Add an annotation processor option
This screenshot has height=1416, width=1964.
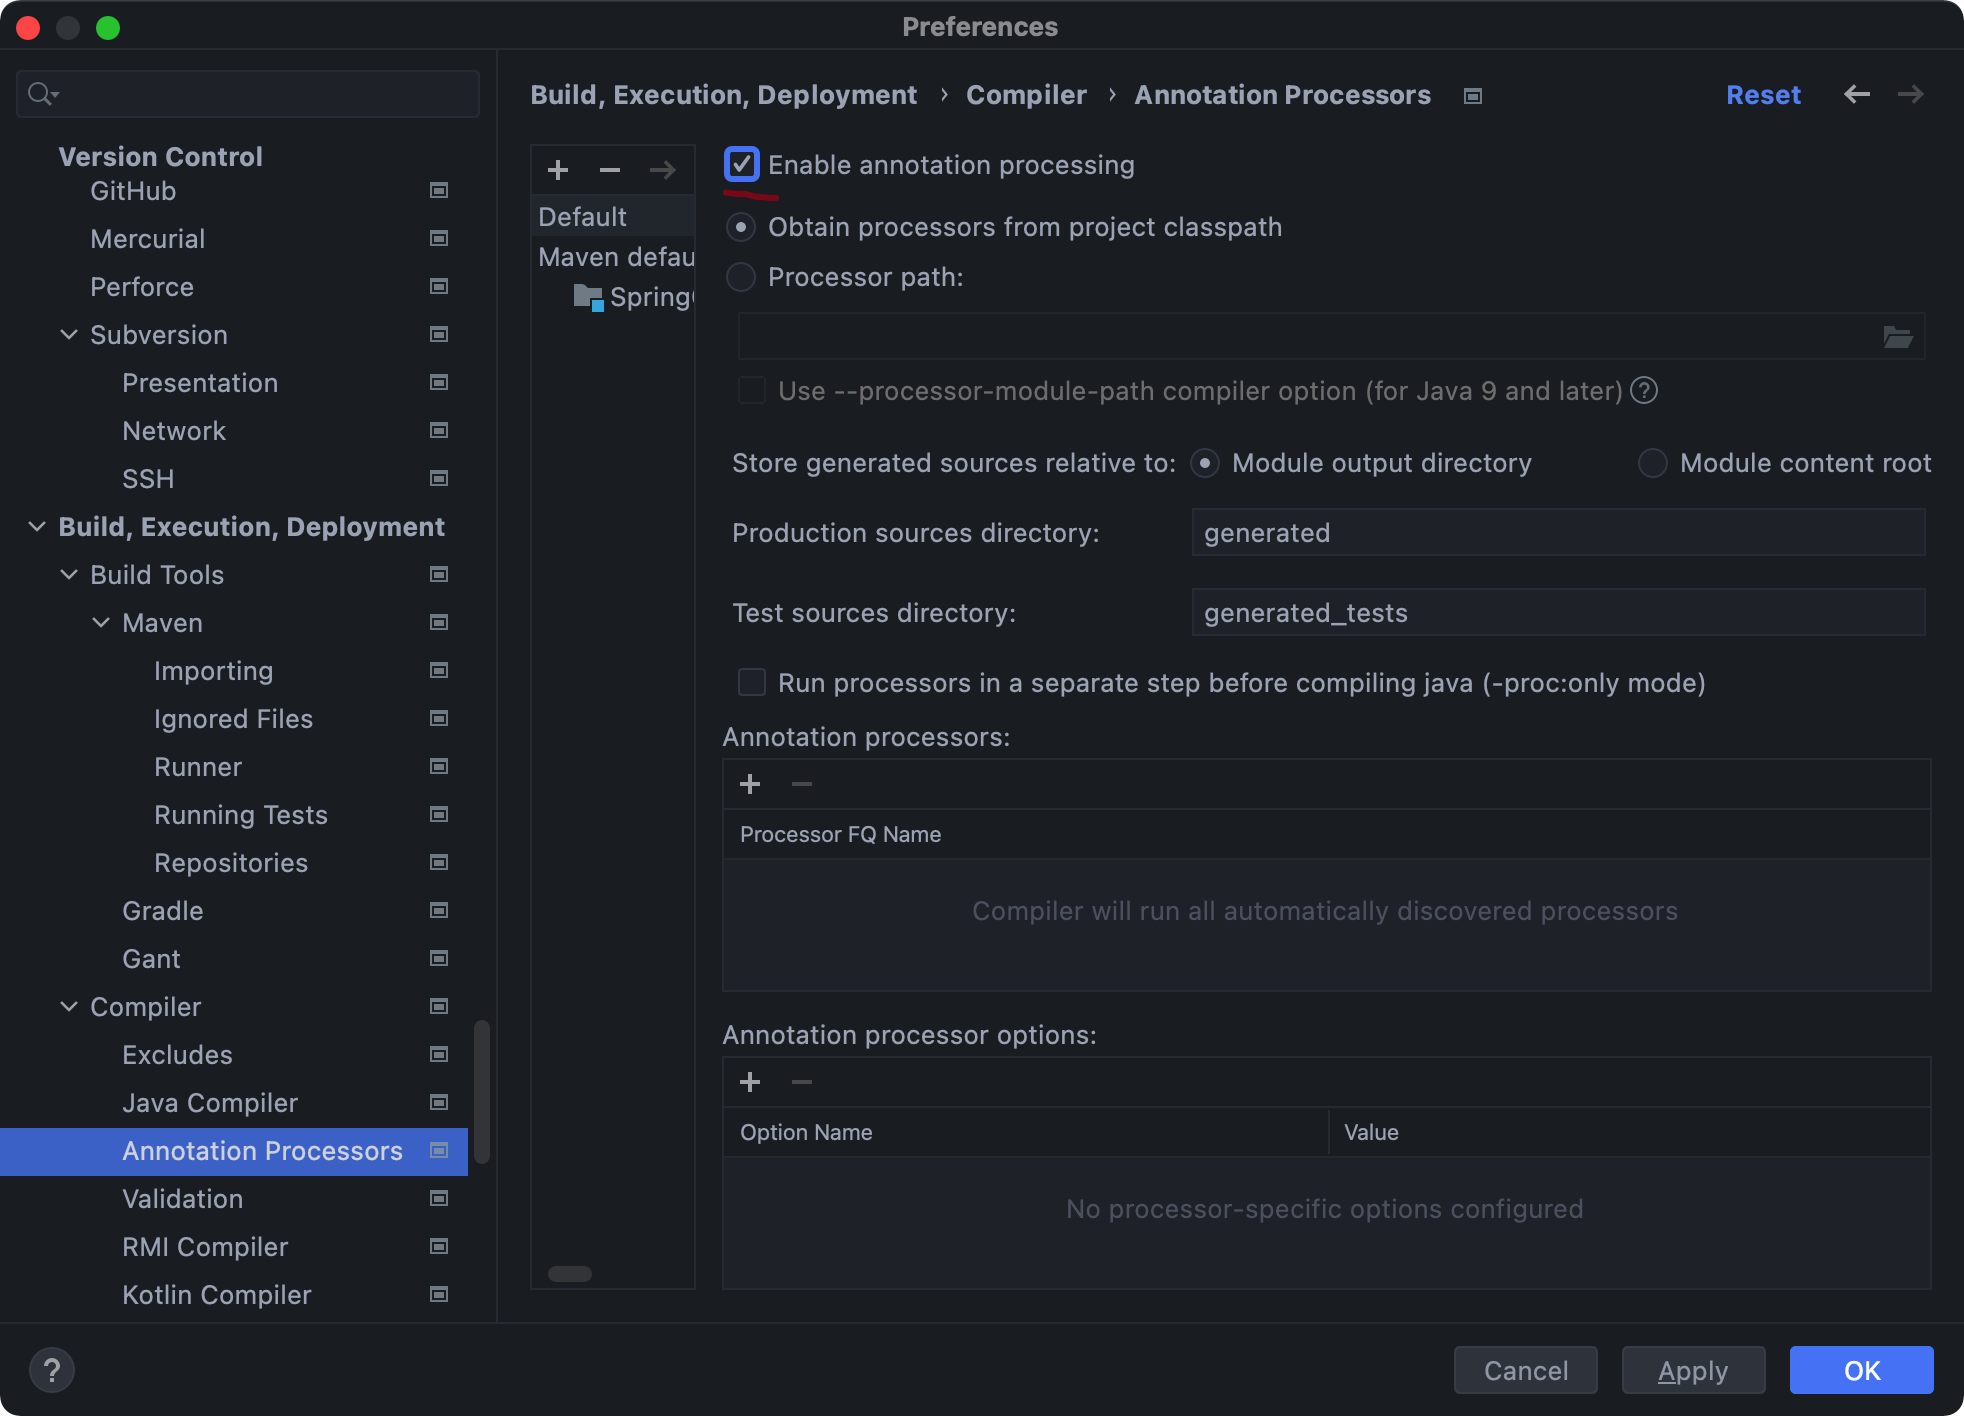pos(750,1082)
